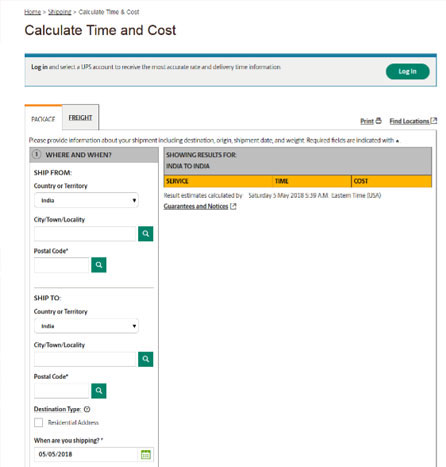Click Ship To postal code search icon
The width and height of the screenshot is (446, 467).
[99, 391]
